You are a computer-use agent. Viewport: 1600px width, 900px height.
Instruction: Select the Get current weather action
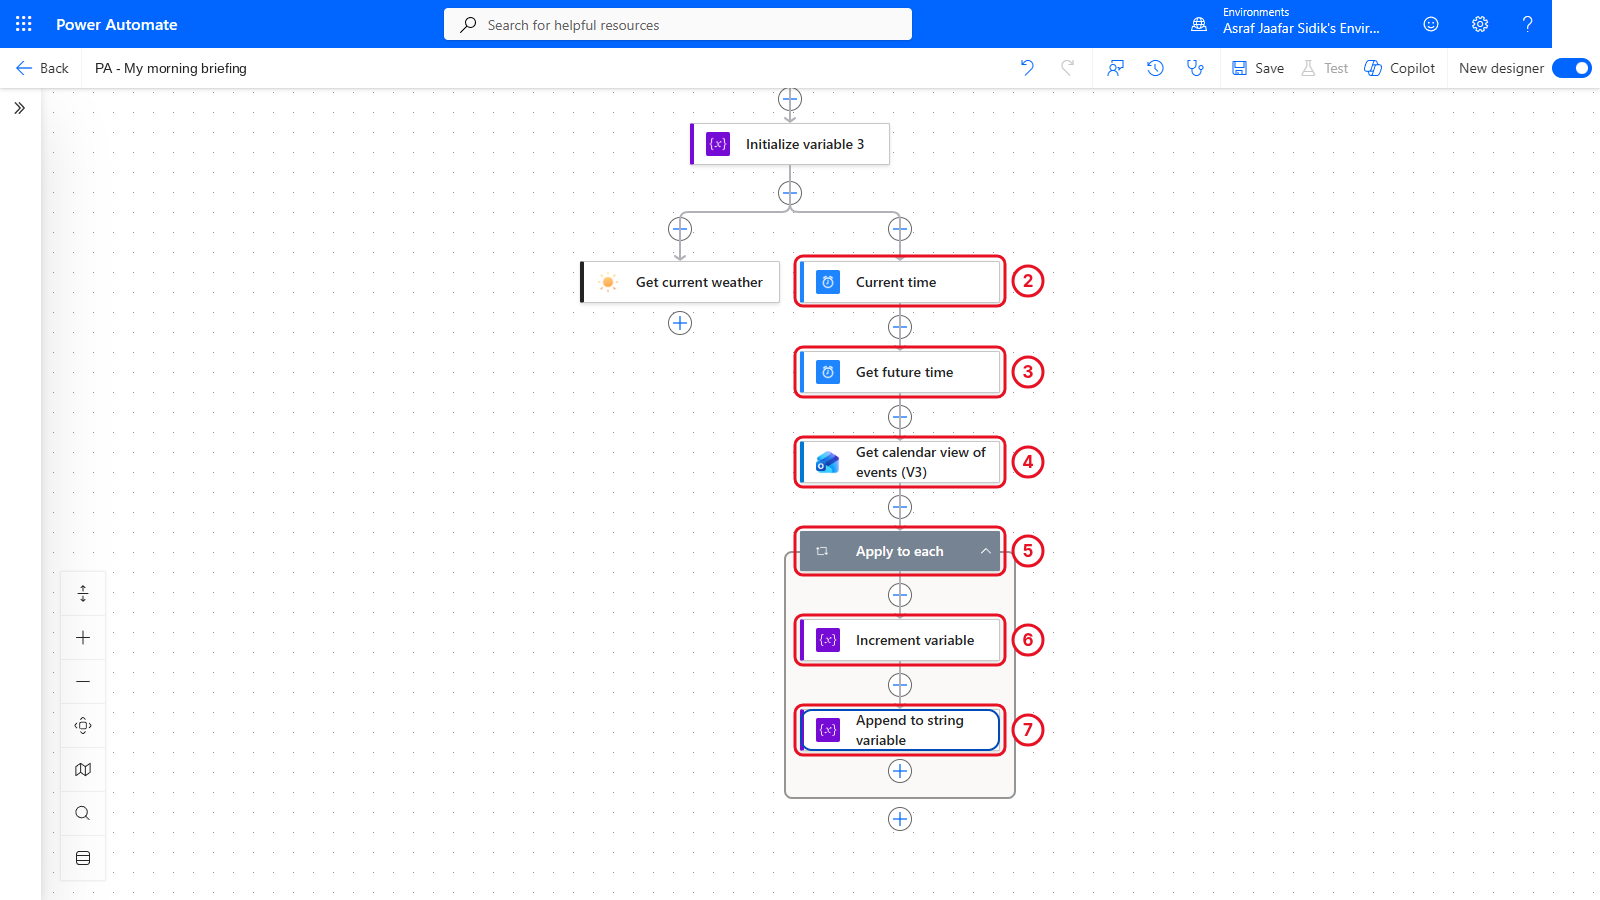point(680,282)
